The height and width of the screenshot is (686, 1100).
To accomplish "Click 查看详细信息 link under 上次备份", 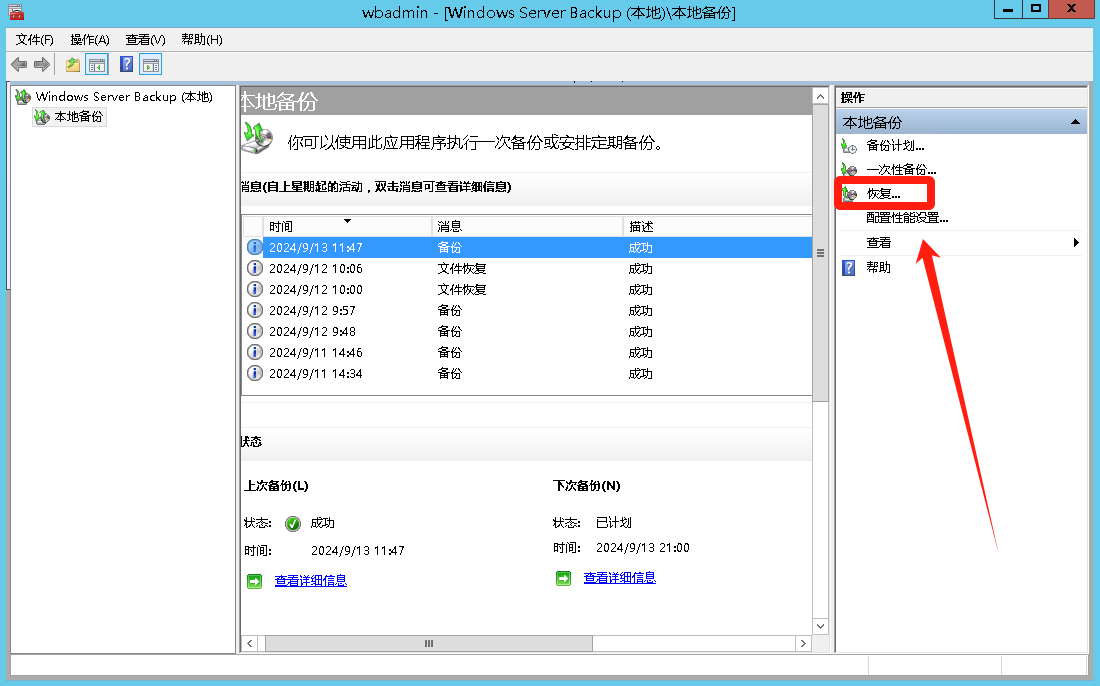I will (x=310, y=580).
